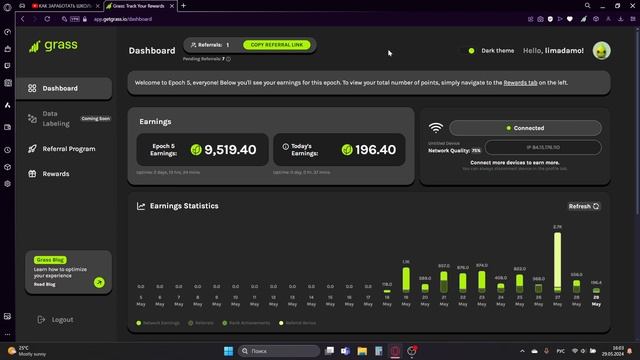The image size is (640, 360).
Task: Open the Read Blog link
Action: click(44, 284)
